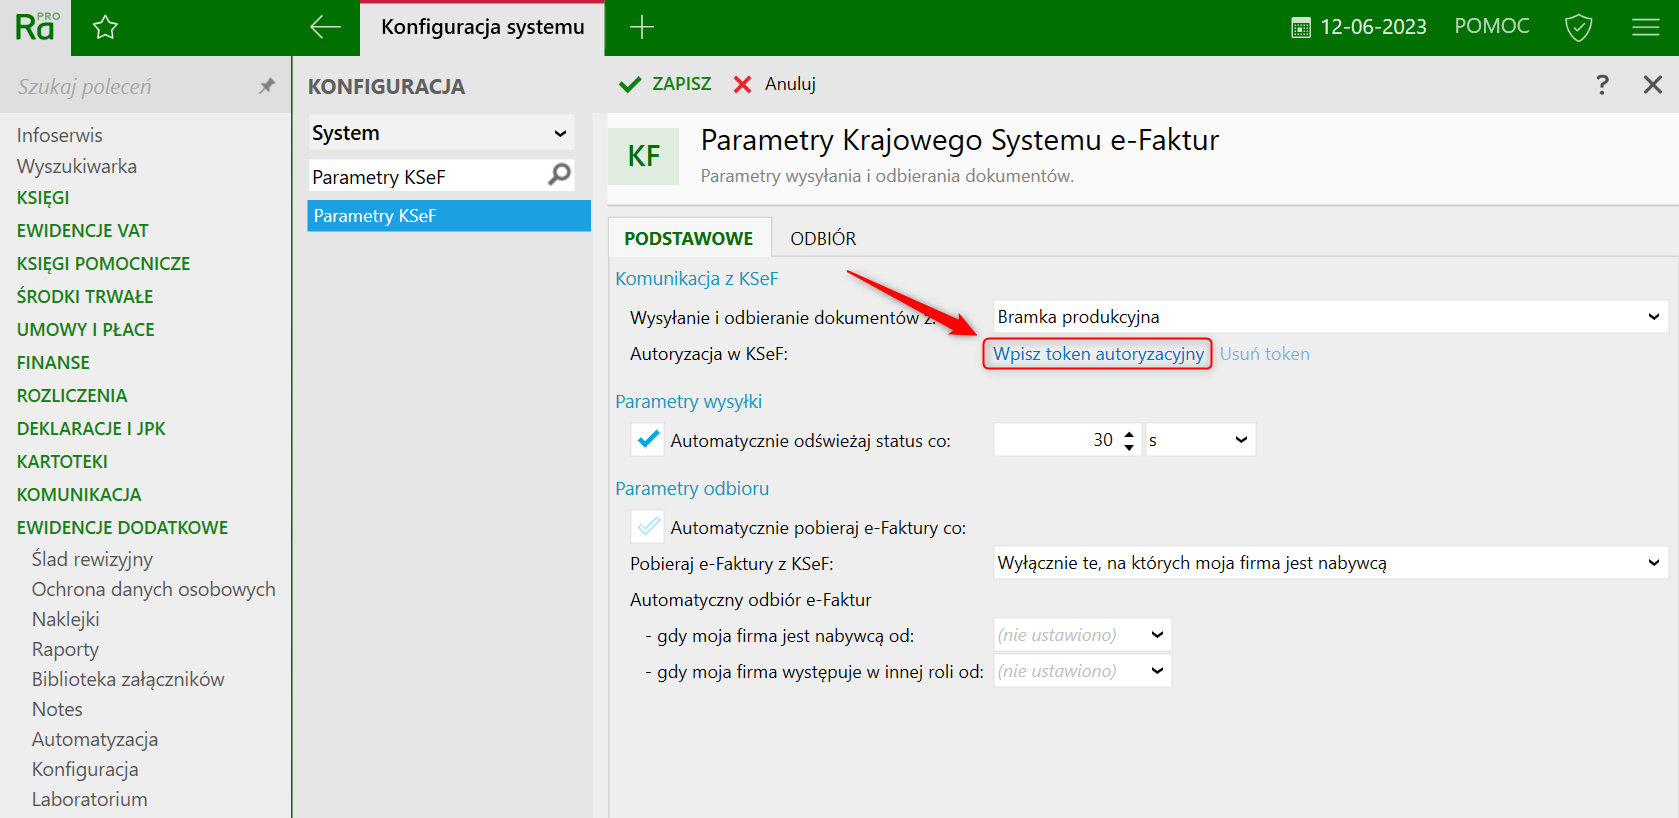Expand KARTOTEKI section

(62, 462)
